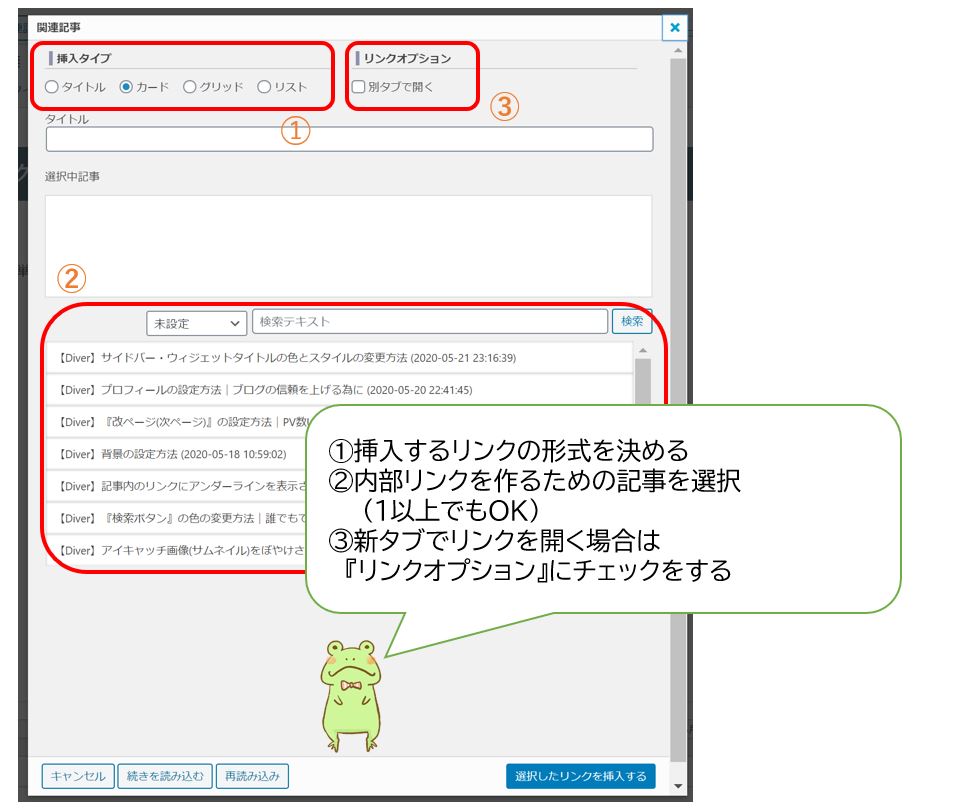Viewport: 962px width, 812px height.
Task: Open the 未設定 category dropdown
Action: coord(196,323)
